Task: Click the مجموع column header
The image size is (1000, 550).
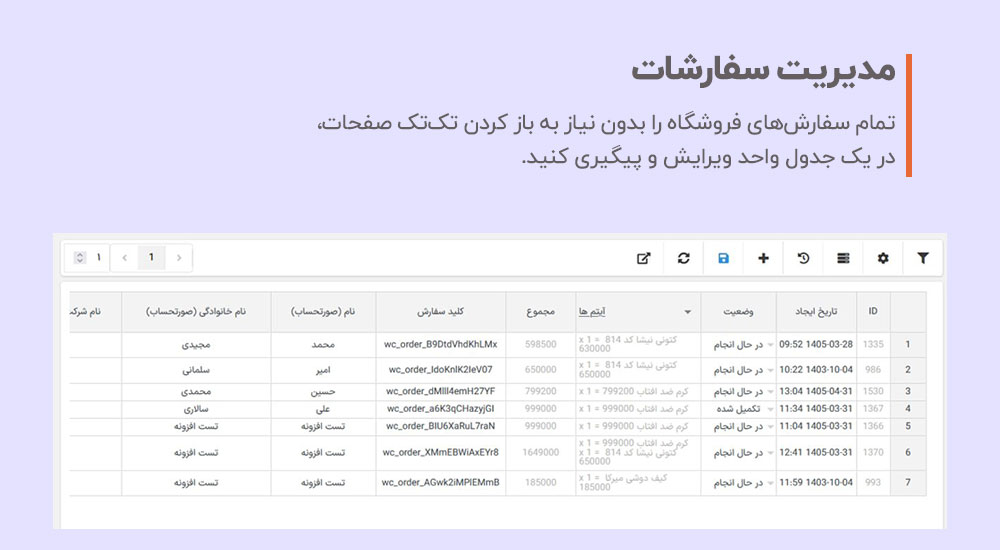Action: (540, 311)
